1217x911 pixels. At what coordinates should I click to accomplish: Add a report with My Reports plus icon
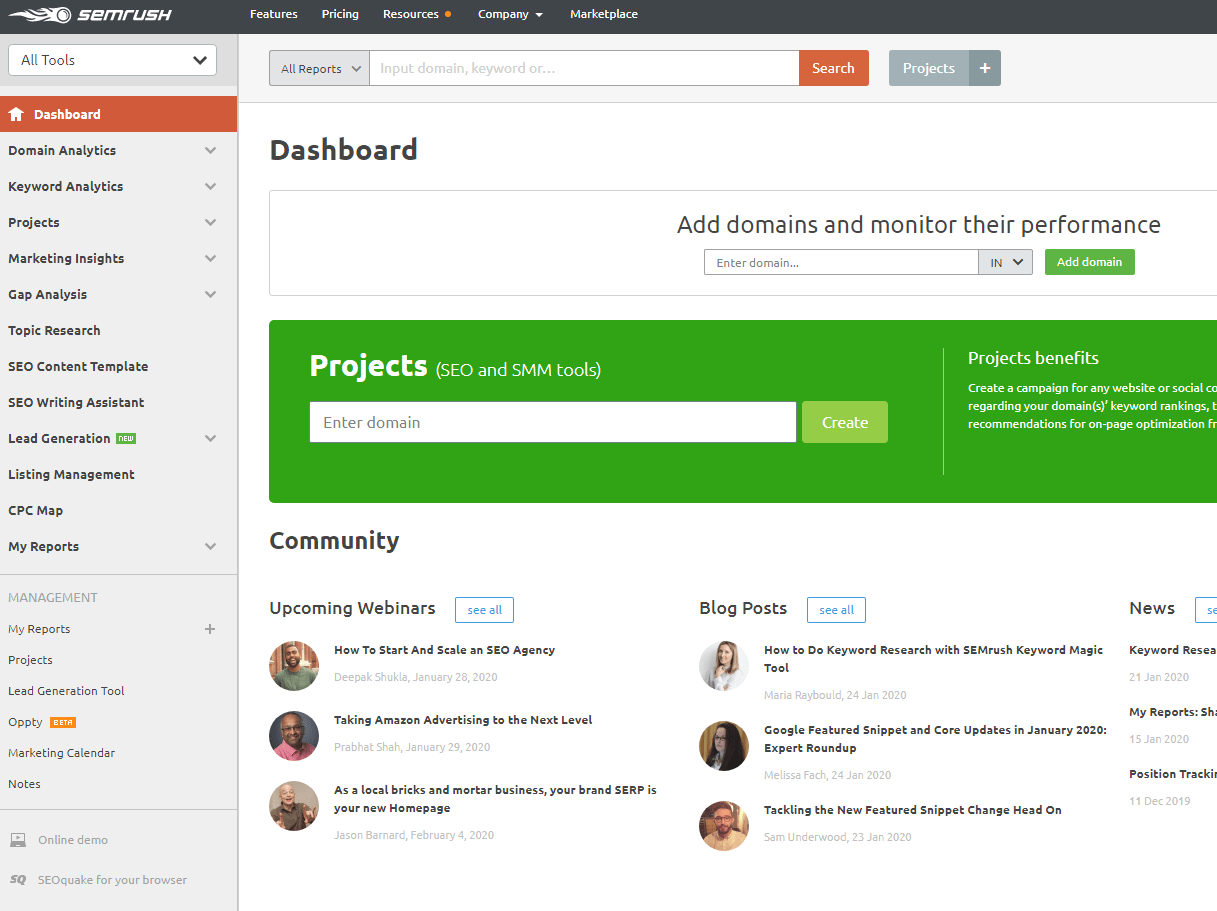click(x=210, y=629)
